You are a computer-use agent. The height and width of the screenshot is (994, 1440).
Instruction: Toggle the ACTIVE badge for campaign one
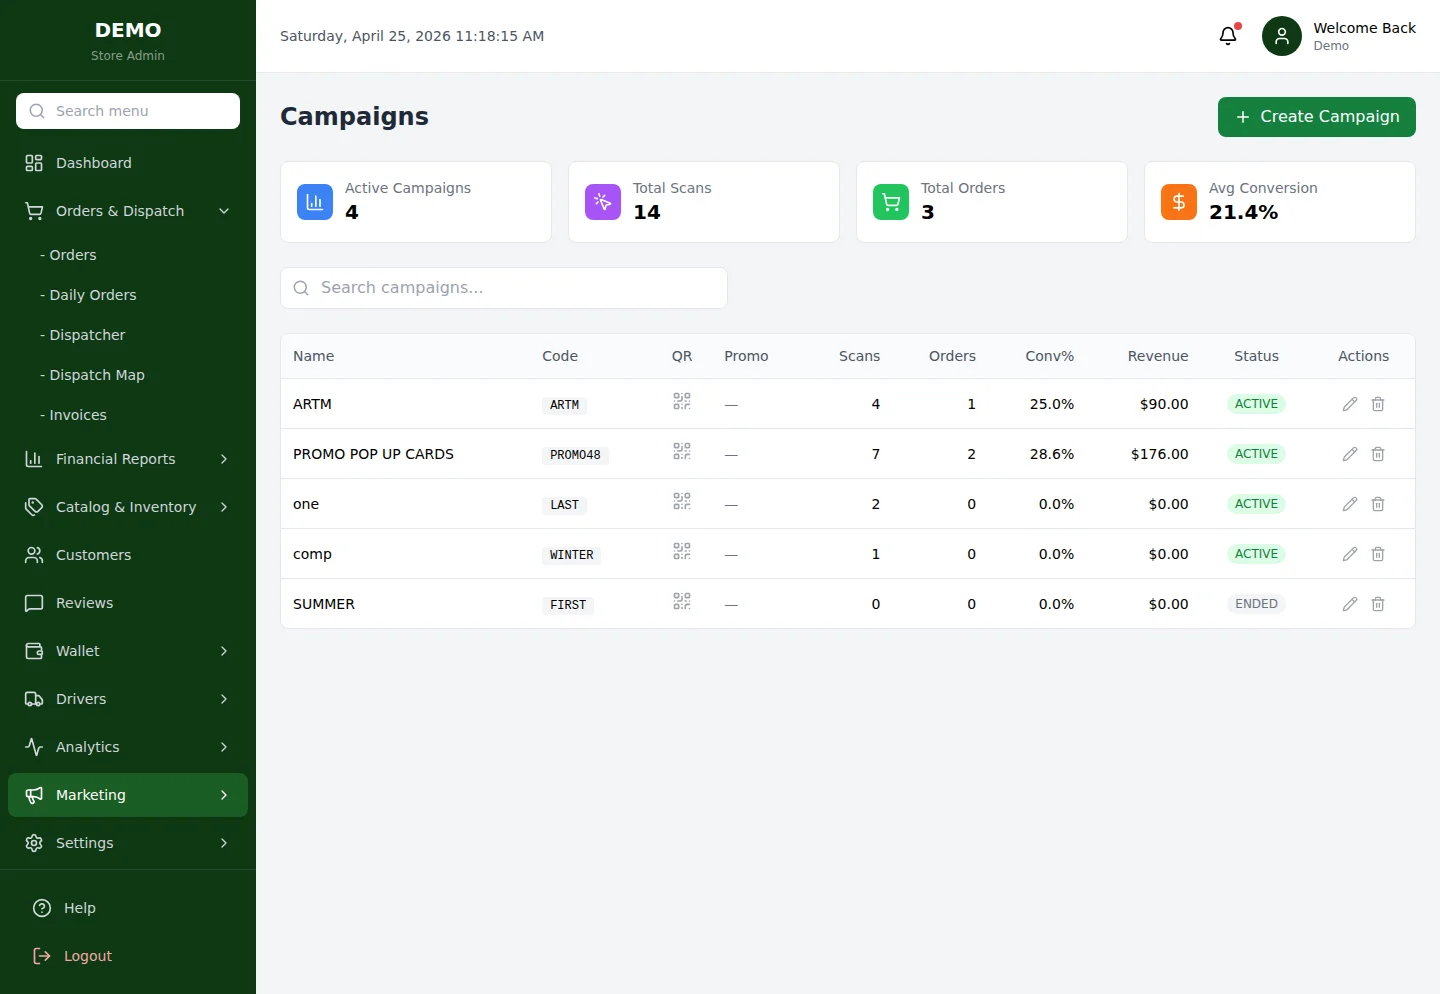[x=1256, y=504]
